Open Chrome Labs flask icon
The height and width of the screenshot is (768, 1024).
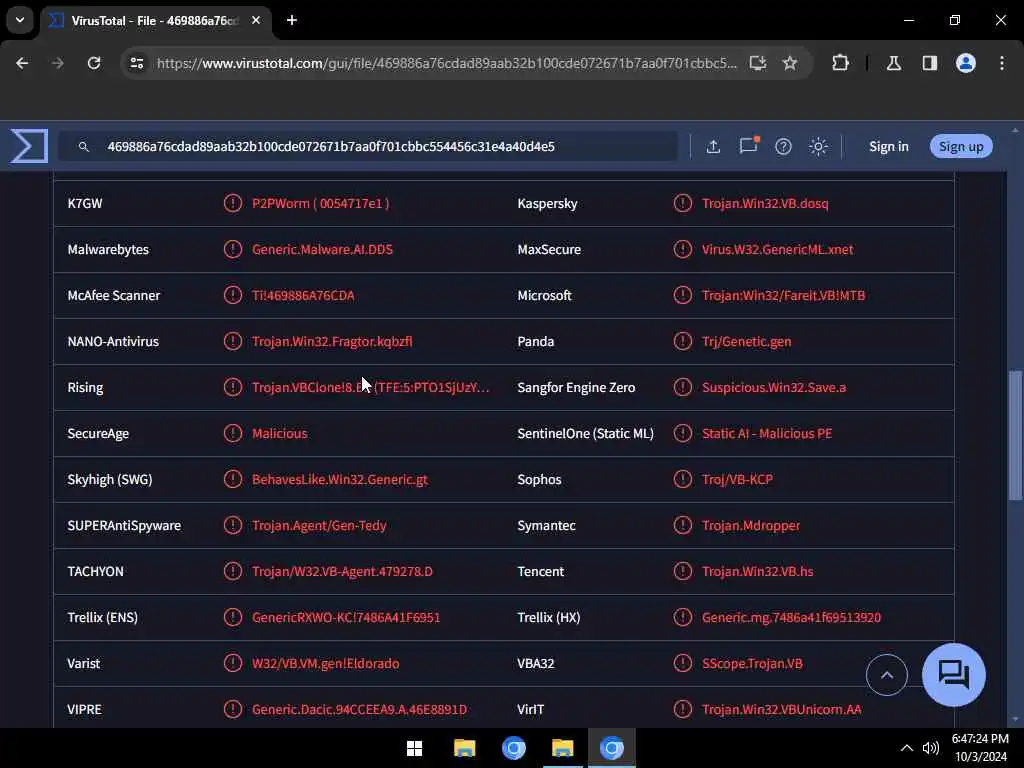click(894, 63)
